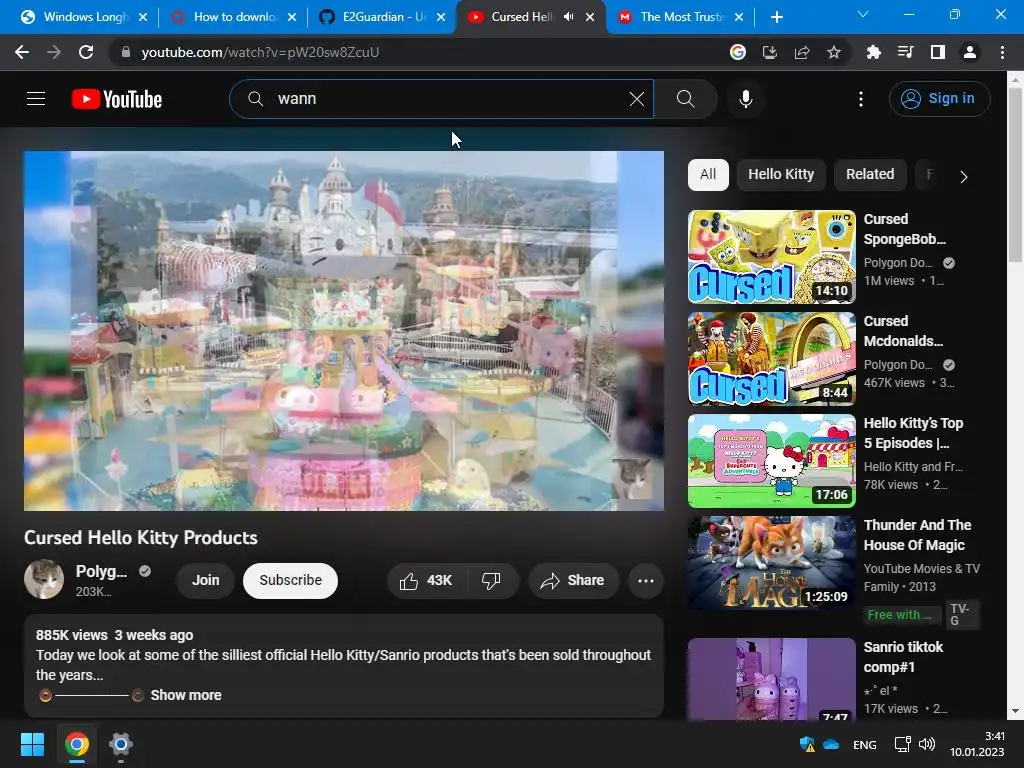1024x768 pixels.
Task: View site info padlock icon
Action: pos(126,52)
